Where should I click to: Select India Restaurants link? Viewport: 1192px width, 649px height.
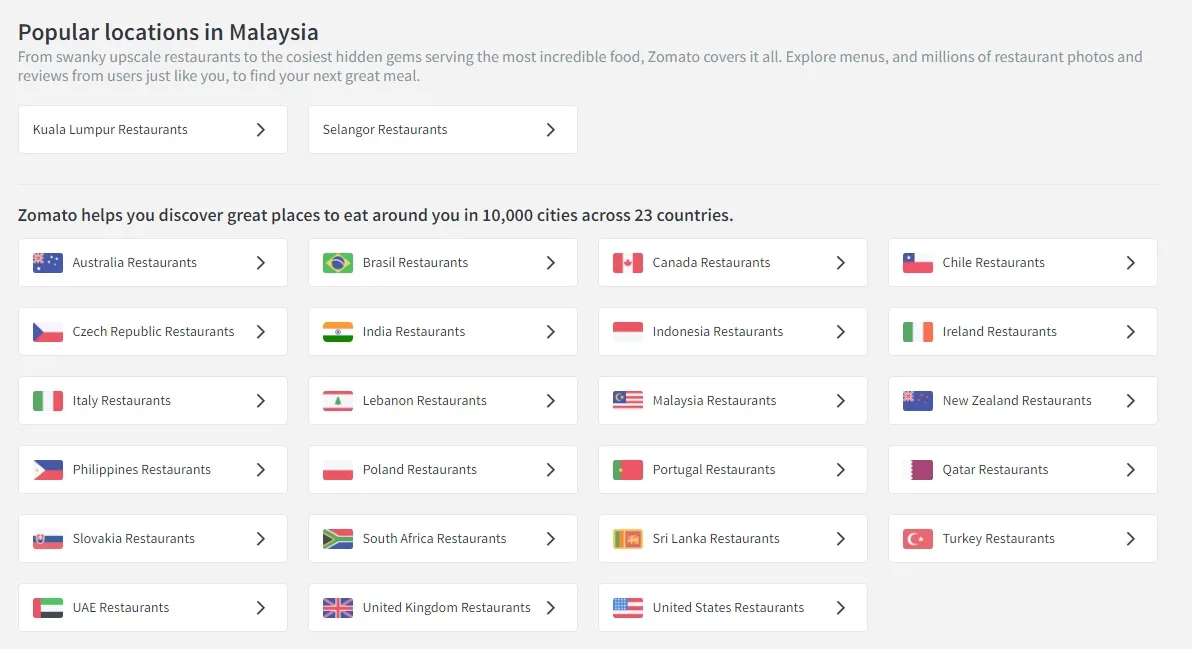[442, 332]
